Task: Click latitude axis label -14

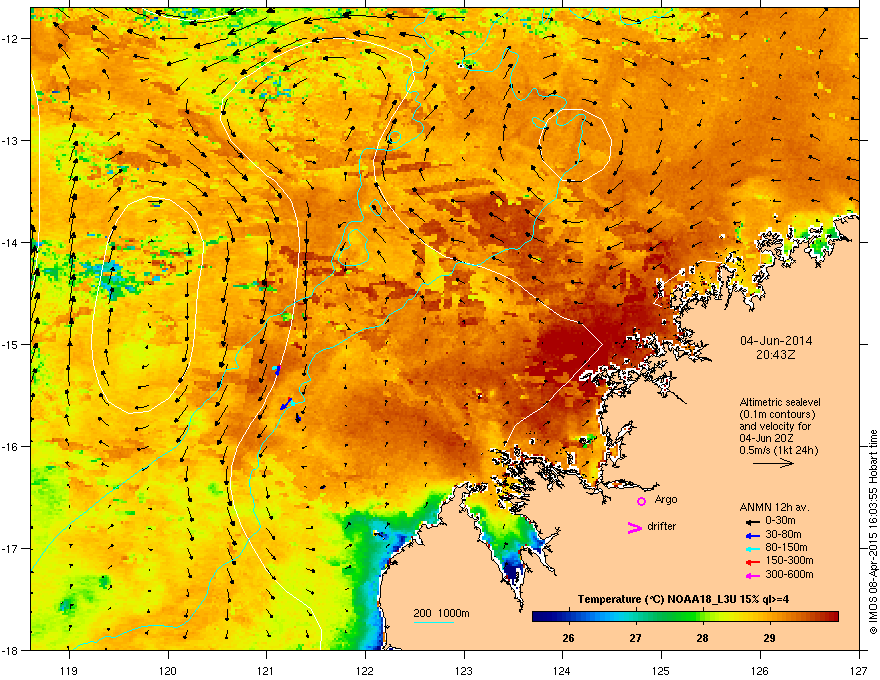Action: (x=10, y=243)
